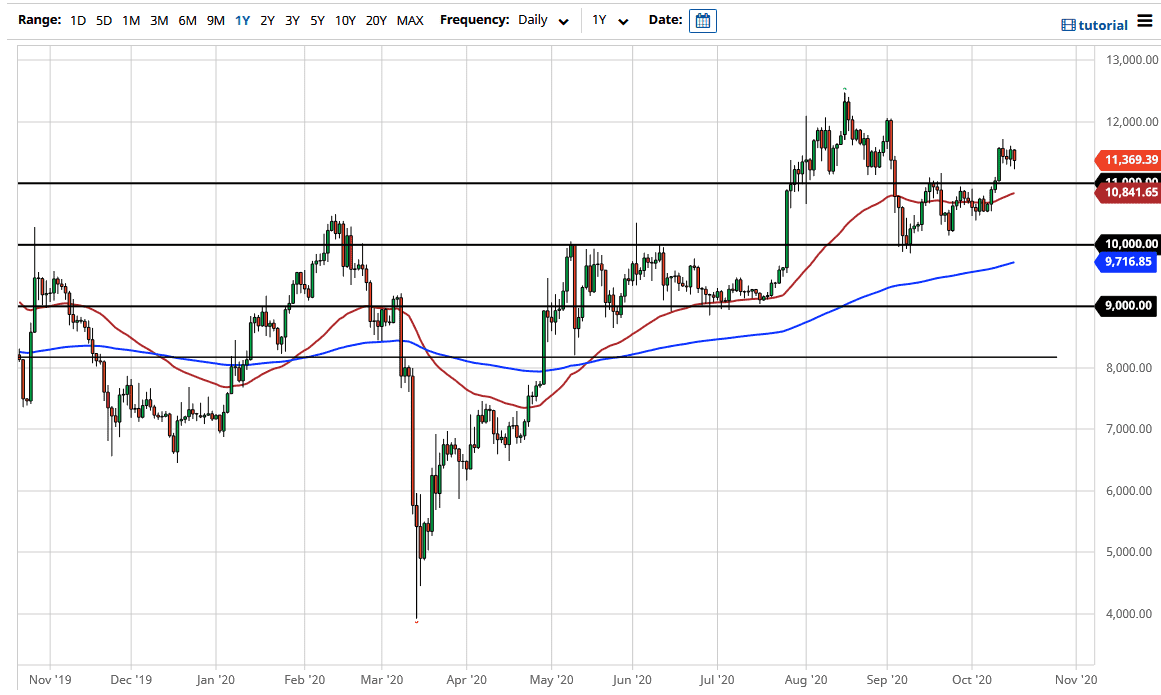1161x695 pixels.
Task: Click the currently active 1Y range
Action: pyautogui.click(x=241, y=20)
